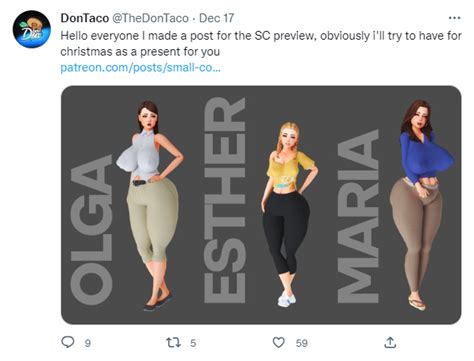The height and width of the screenshot is (361, 474).
Task: Click the like count showing 59
Action: click(302, 343)
